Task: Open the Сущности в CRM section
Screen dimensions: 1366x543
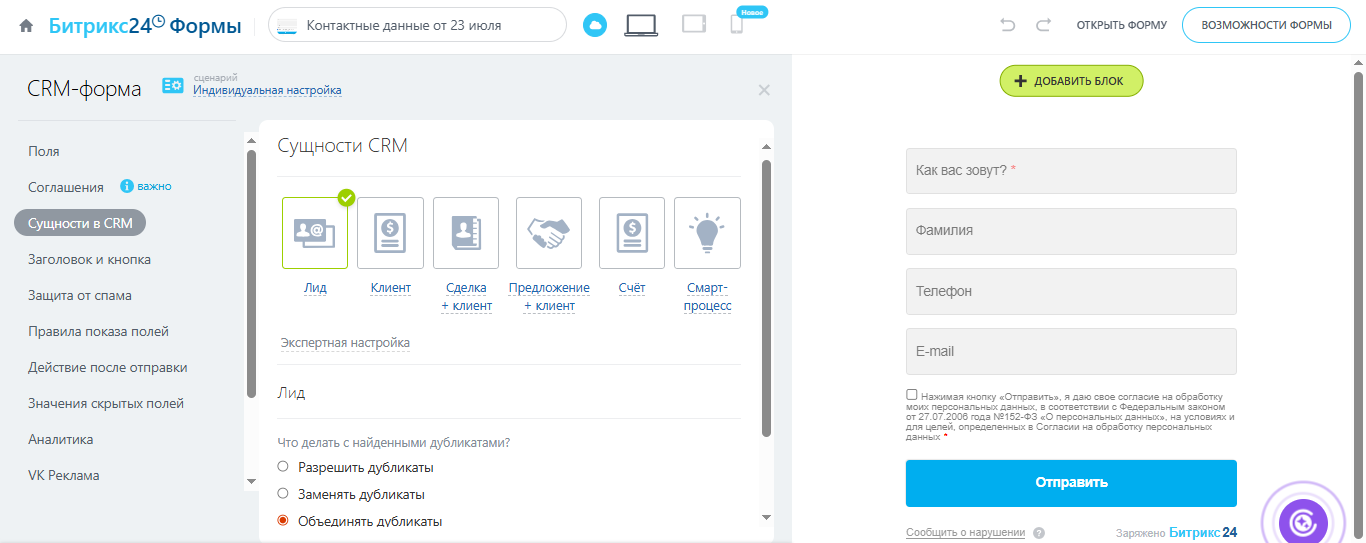Action: [80, 223]
